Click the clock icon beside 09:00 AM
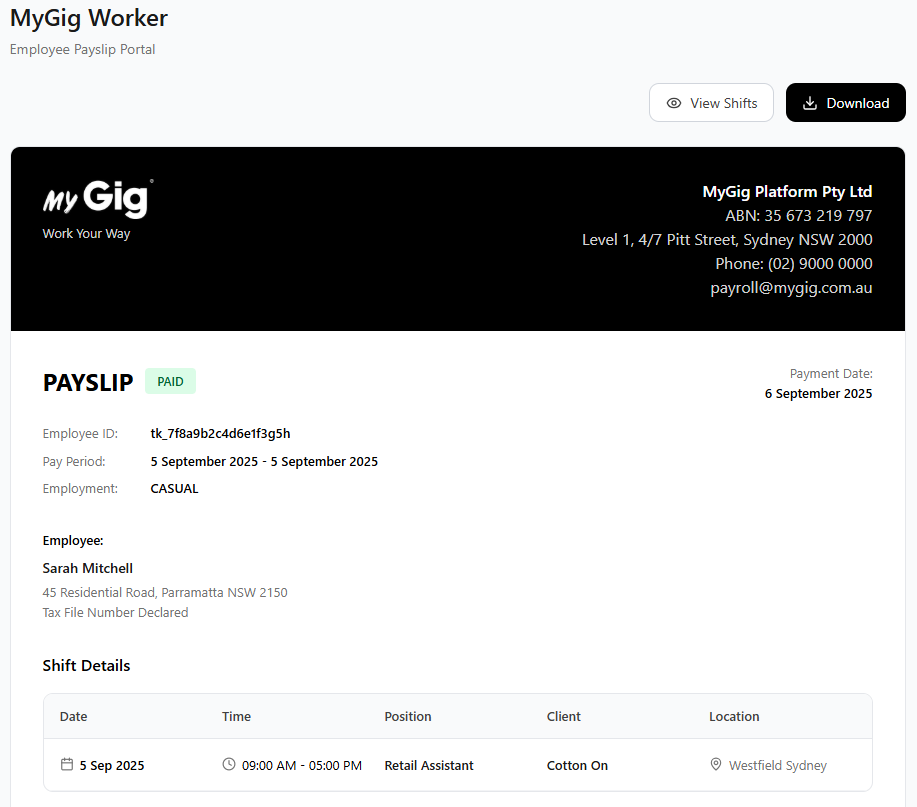Viewport: 917px width, 807px height. (x=229, y=764)
